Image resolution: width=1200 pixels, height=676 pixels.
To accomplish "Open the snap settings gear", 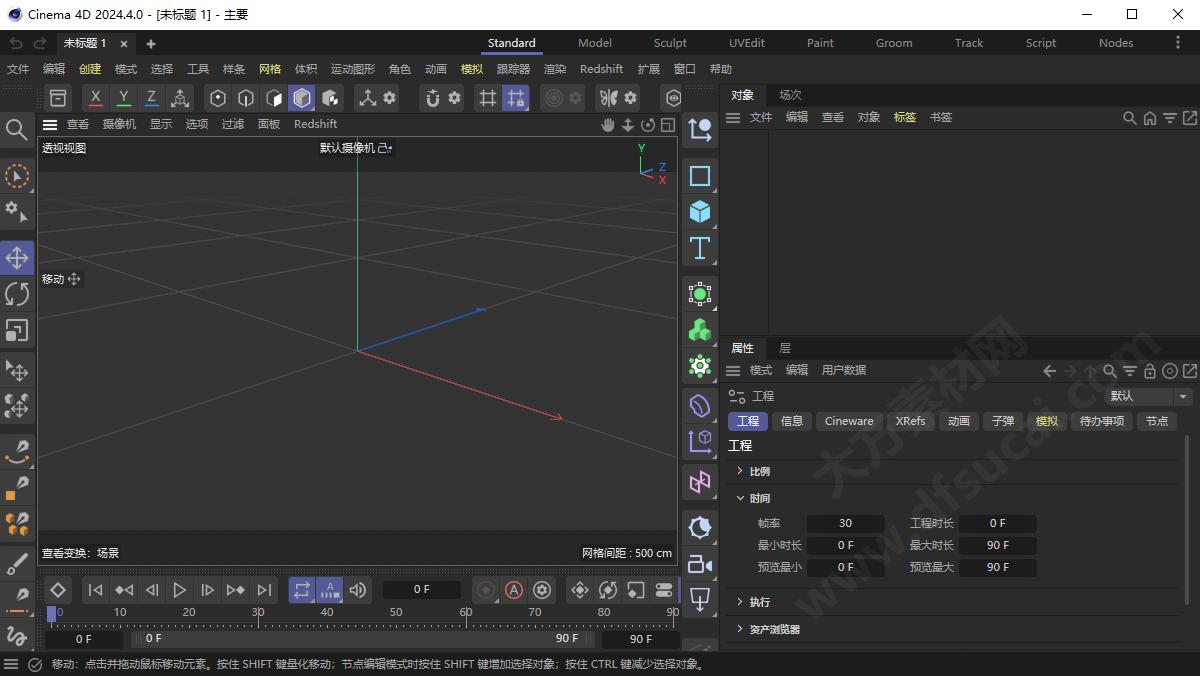I will [454, 98].
